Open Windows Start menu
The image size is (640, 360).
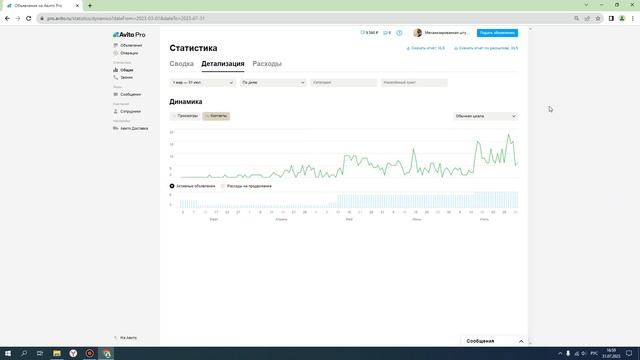coord(8,353)
